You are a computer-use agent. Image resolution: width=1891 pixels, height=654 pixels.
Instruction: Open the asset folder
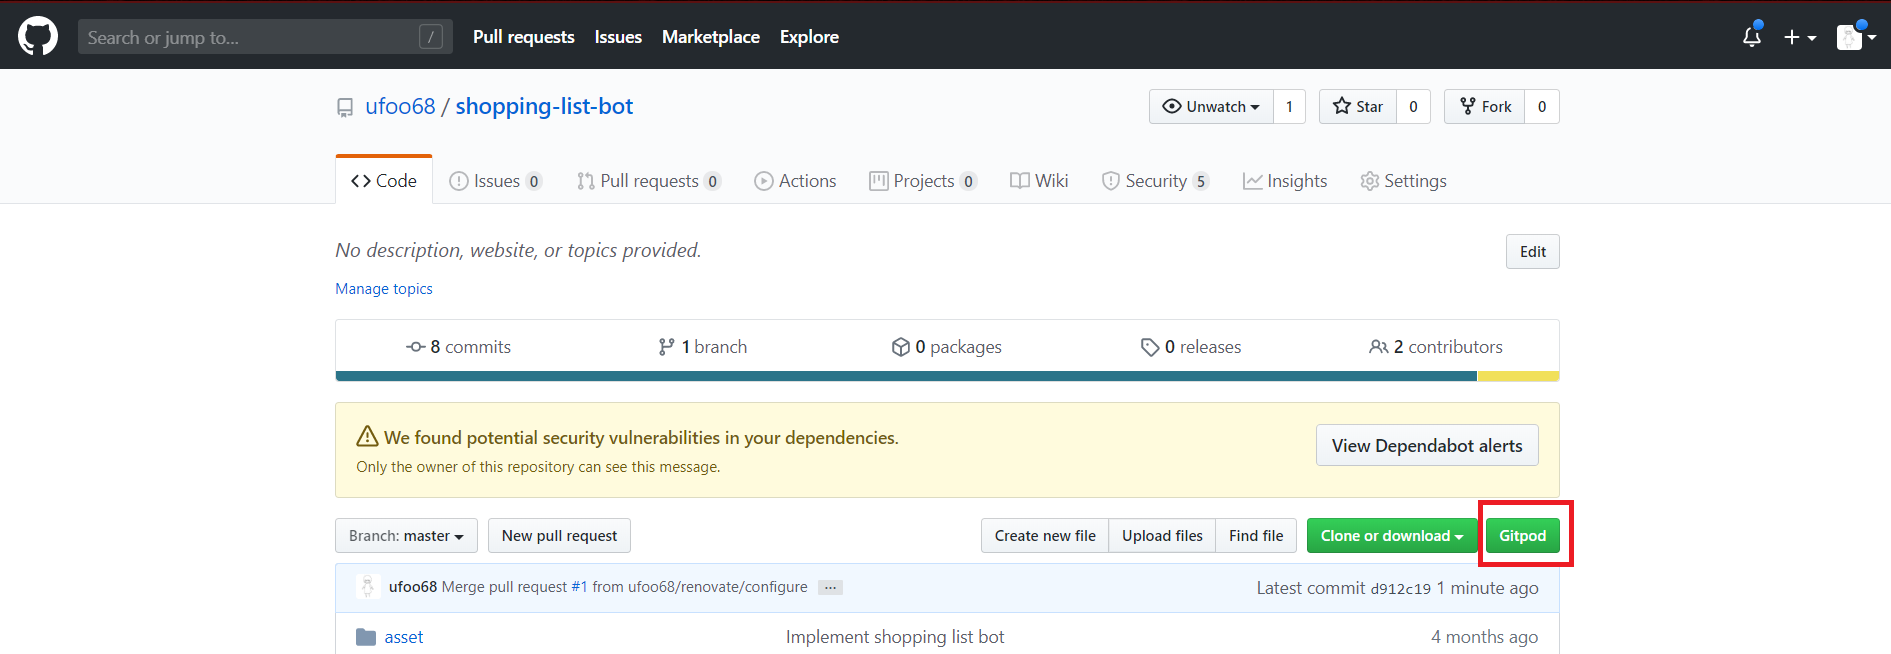click(x=404, y=637)
